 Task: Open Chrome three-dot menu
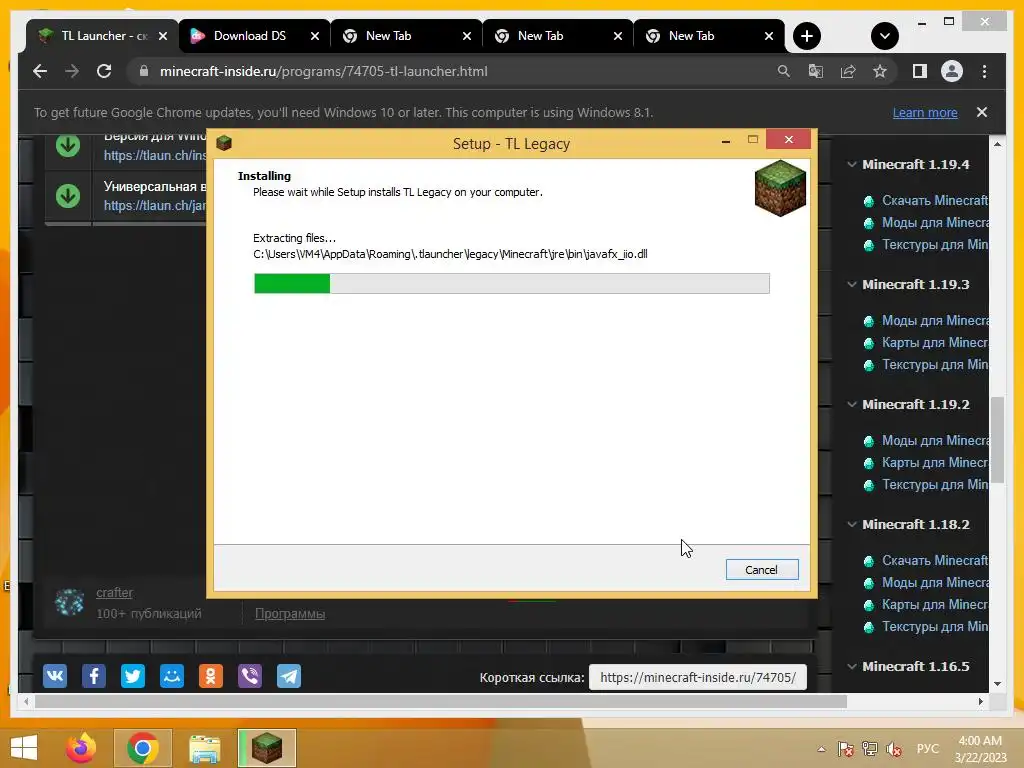(x=984, y=71)
